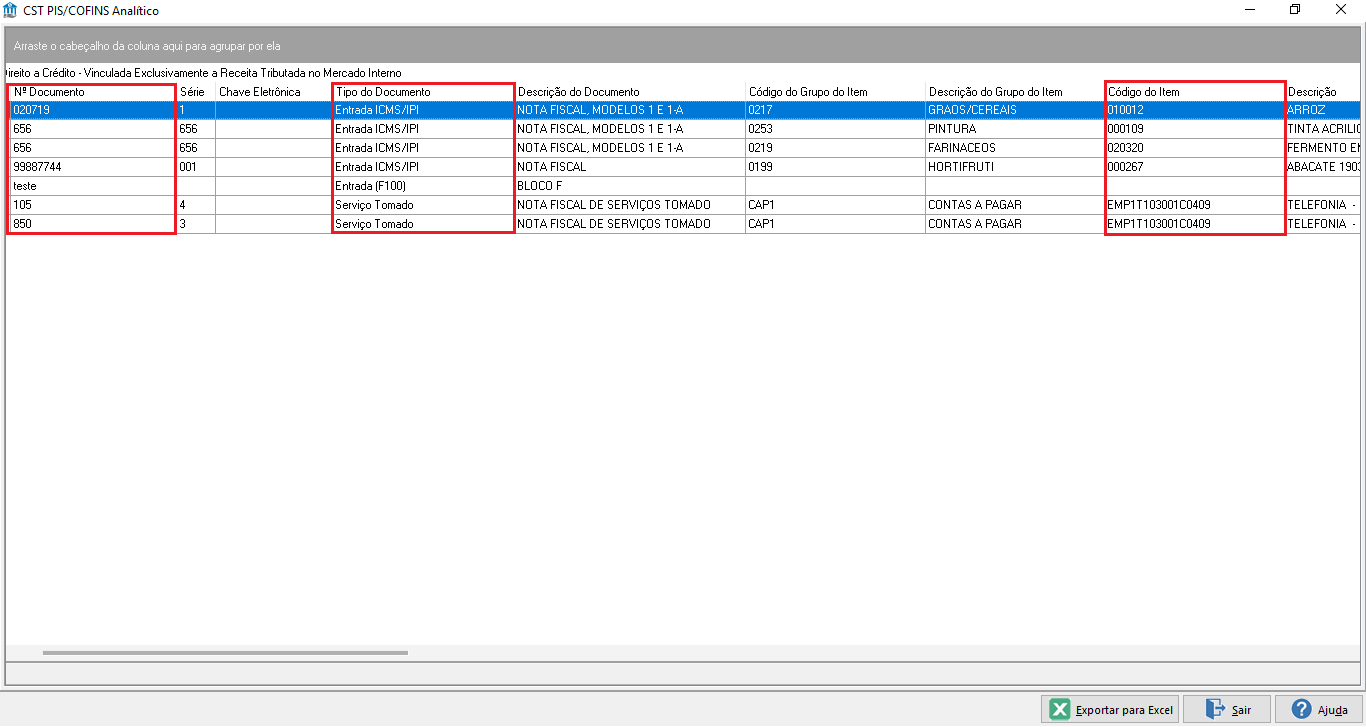This screenshot has width=1366, height=727.
Task: Click the Série column header
Action: [x=196, y=91]
